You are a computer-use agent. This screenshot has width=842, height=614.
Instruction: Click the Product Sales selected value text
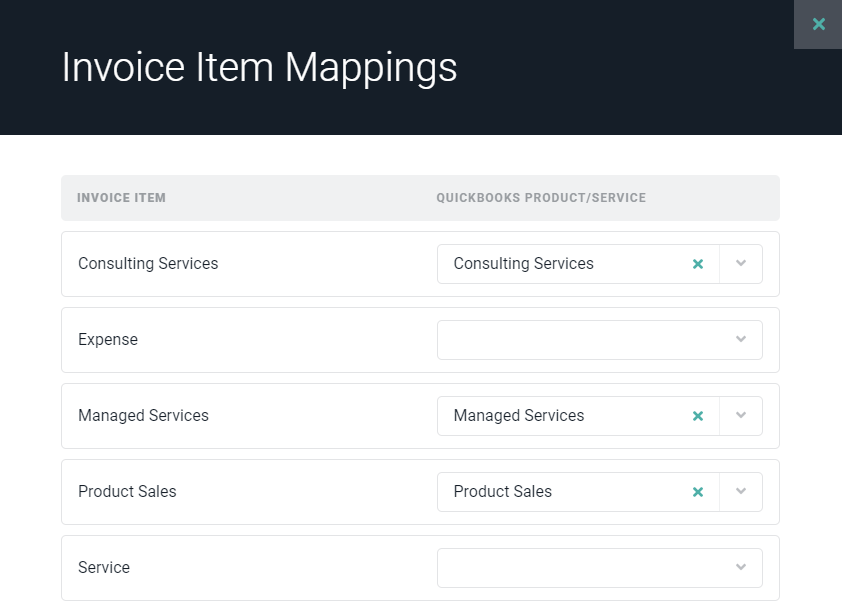(x=502, y=492)
